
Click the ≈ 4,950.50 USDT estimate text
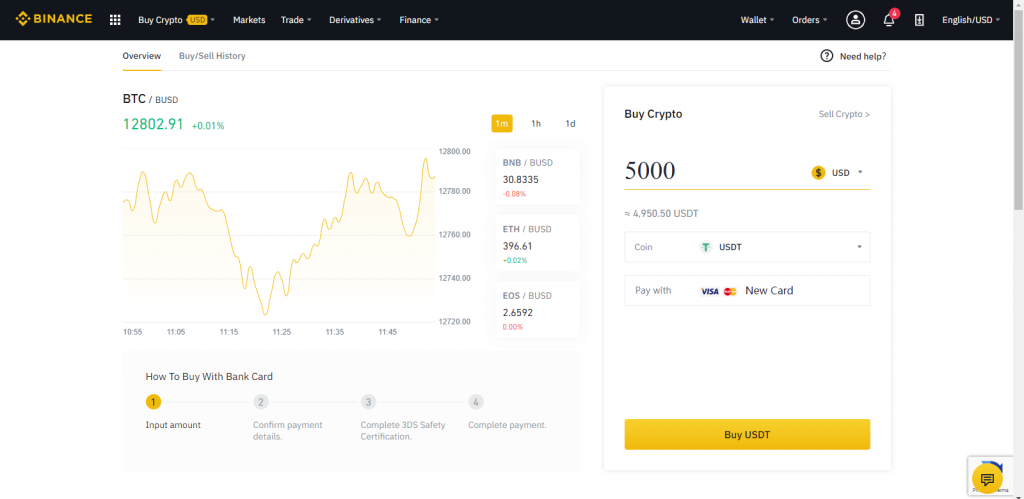point(662,214)
